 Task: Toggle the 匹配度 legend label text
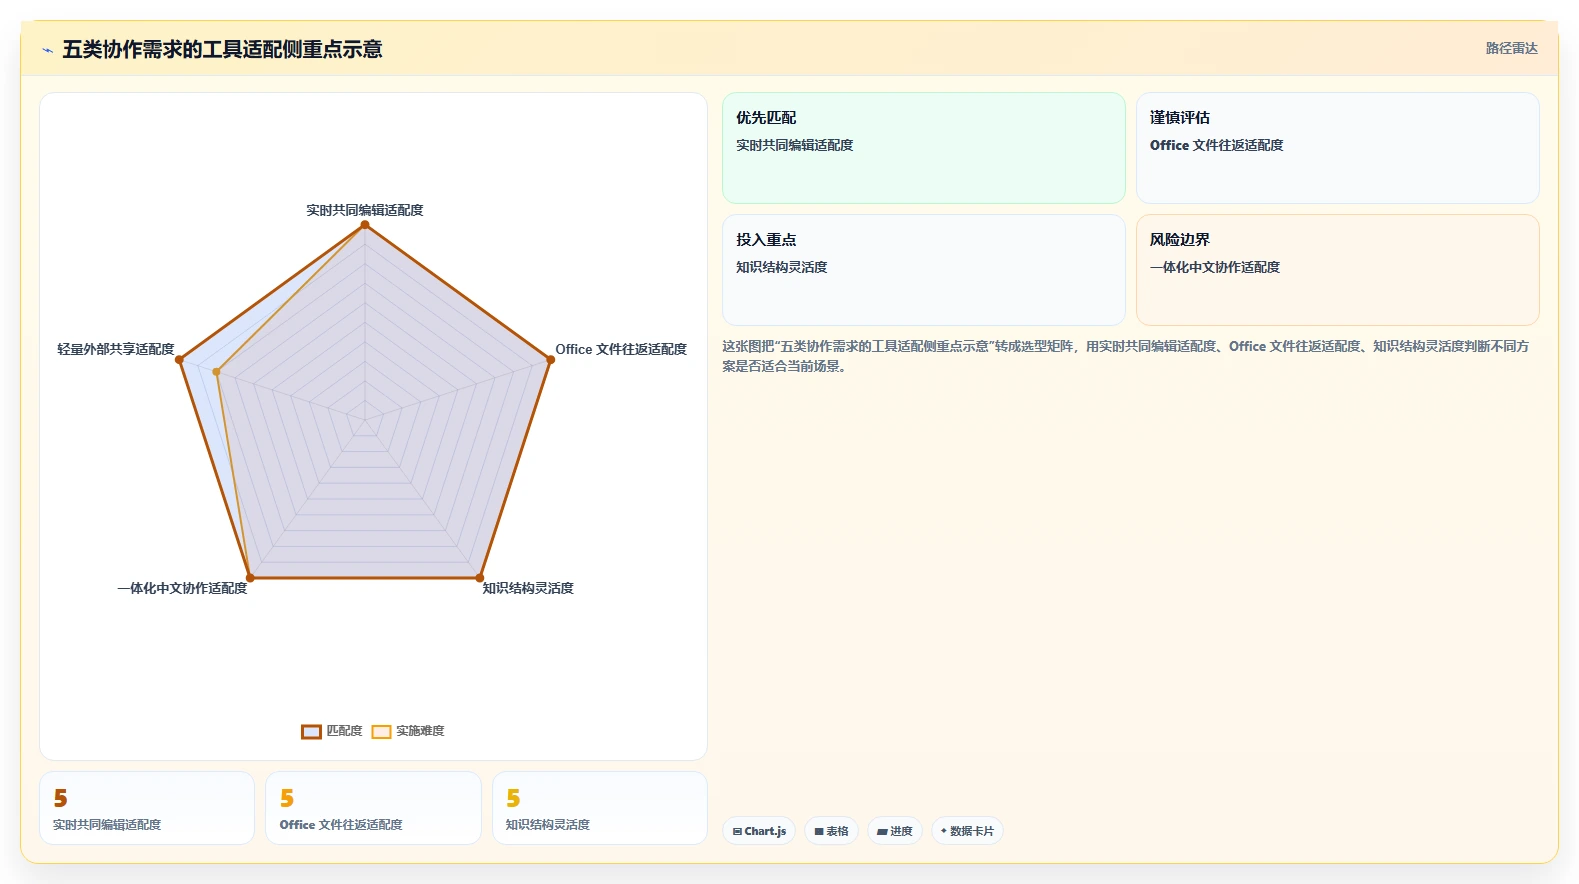pyautogui.click(x=344, y=731)
